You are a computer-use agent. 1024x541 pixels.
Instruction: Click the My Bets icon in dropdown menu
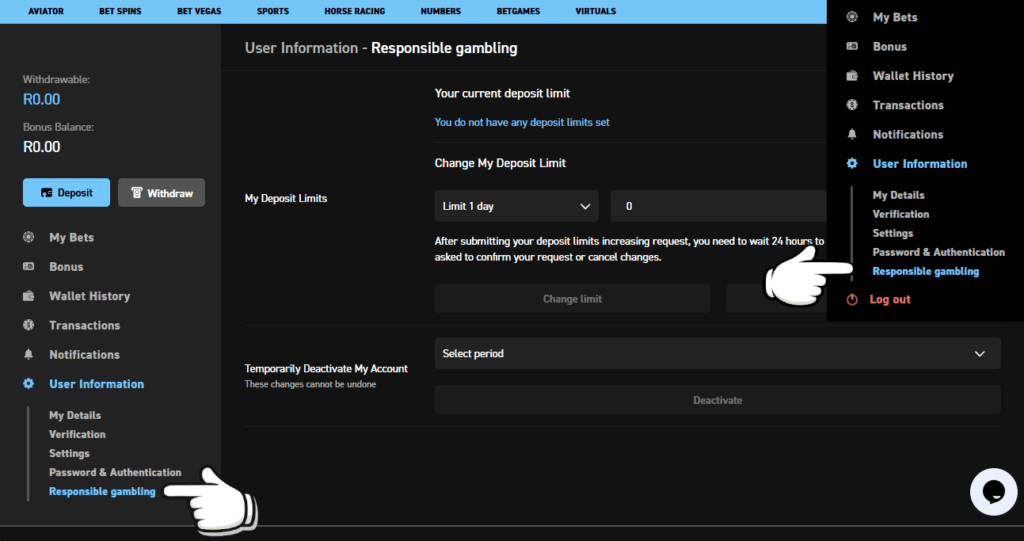(x=852, y=17)
